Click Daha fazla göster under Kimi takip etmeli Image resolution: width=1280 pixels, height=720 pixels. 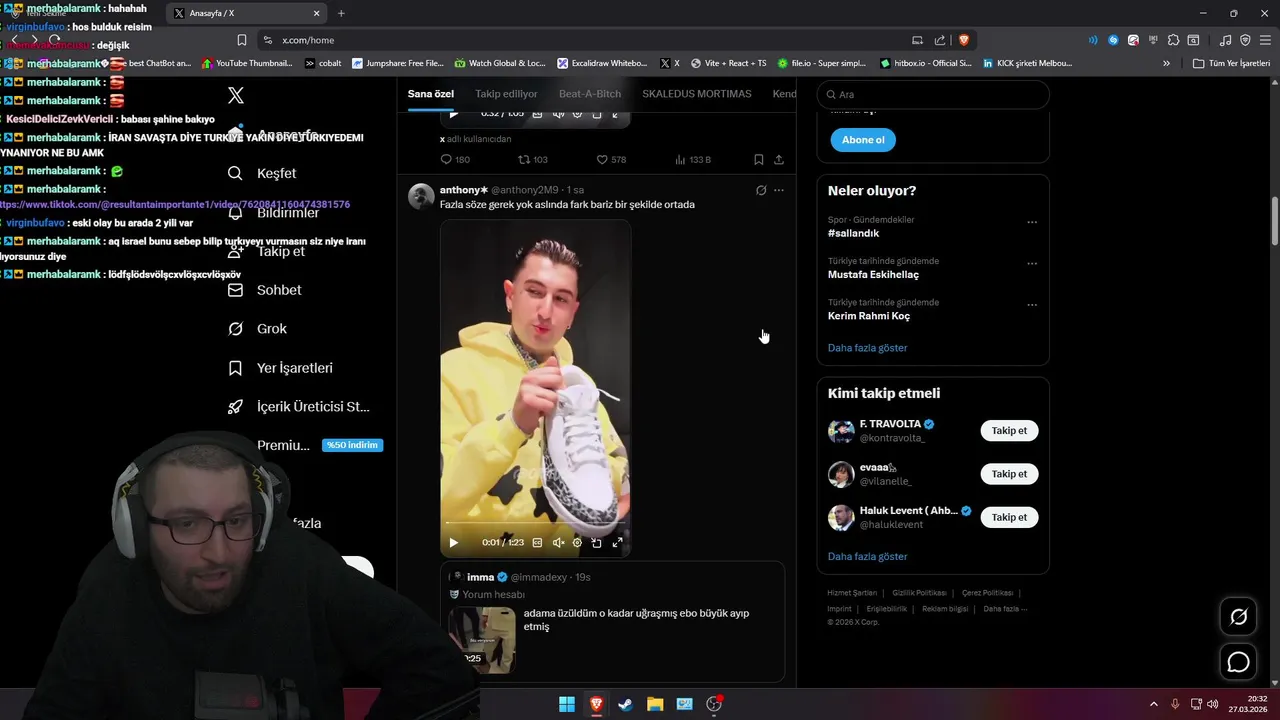(867, 556)
